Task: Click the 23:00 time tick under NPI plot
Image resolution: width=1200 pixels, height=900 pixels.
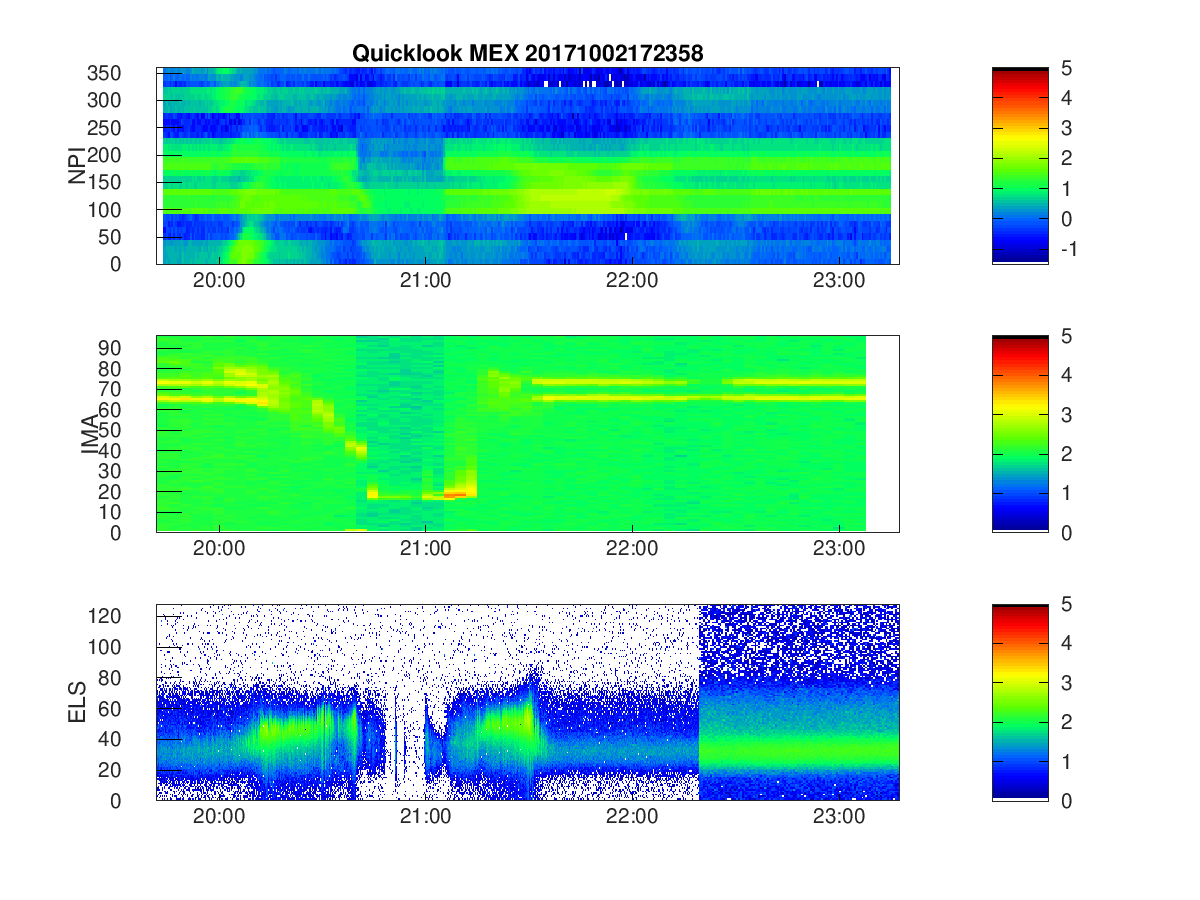Action: (838, 281)
